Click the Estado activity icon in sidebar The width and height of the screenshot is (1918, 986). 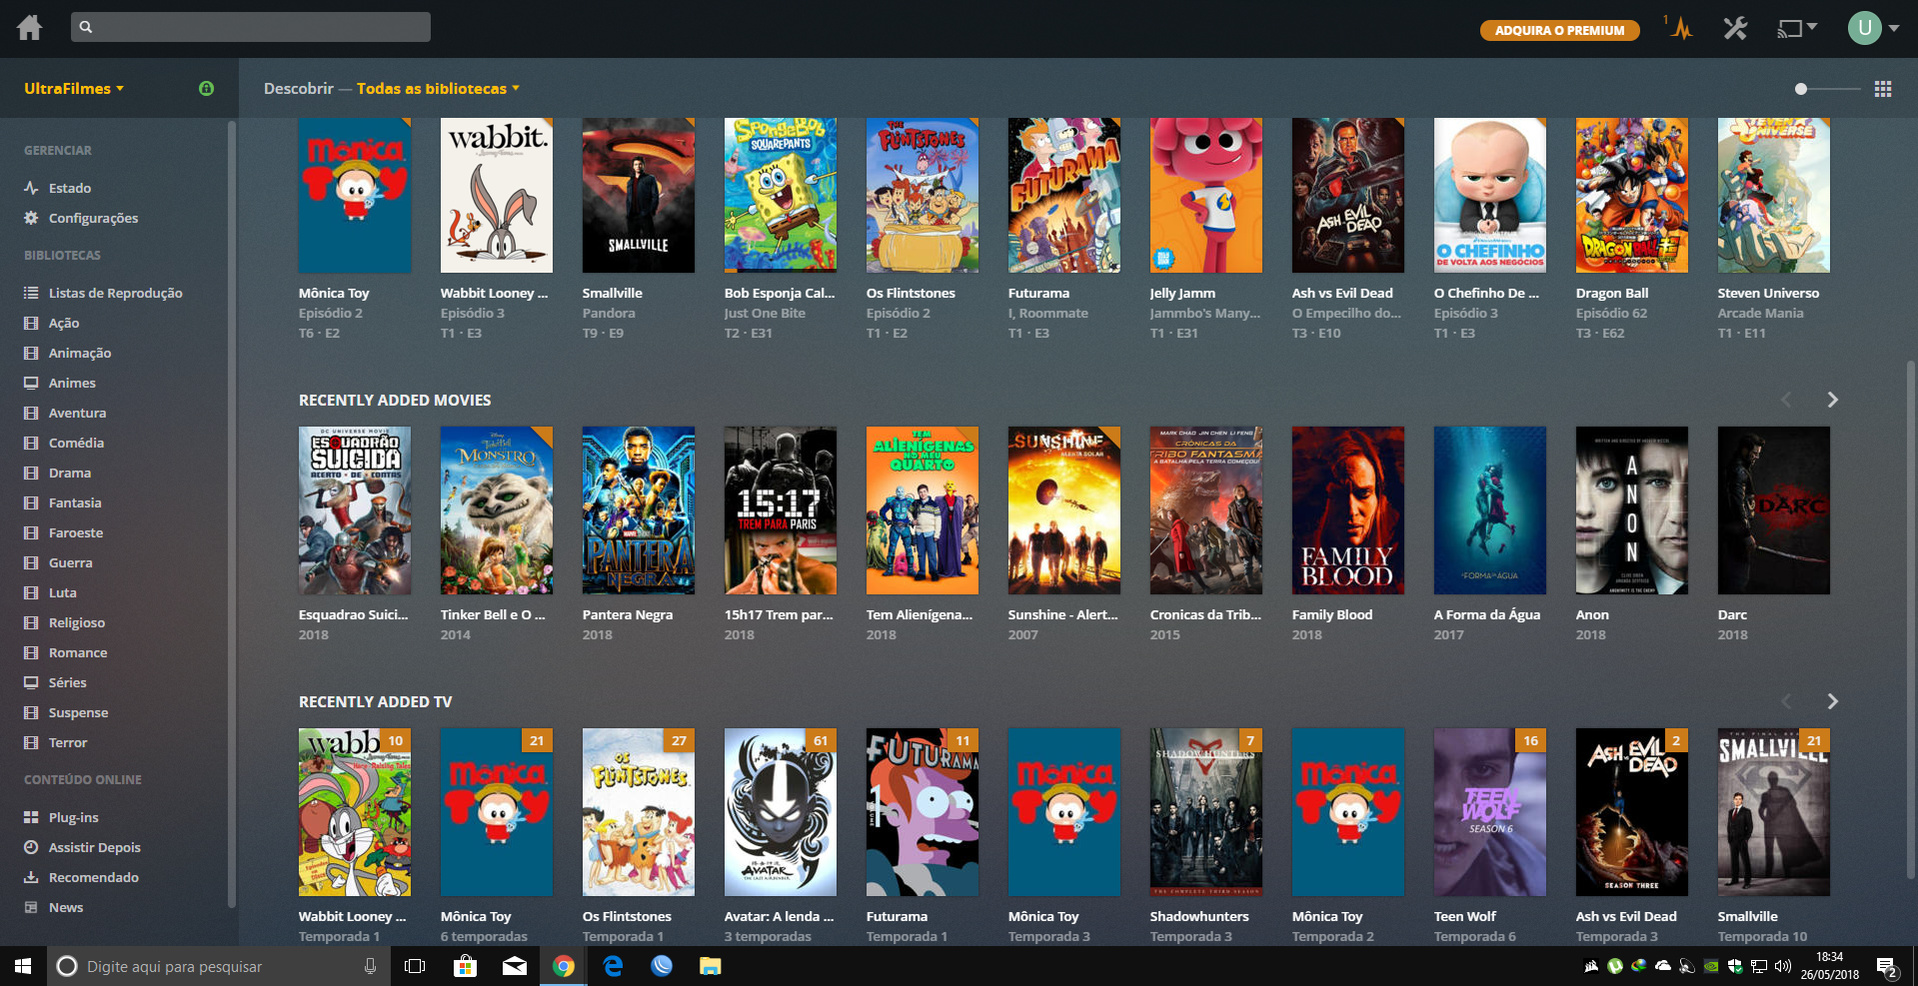31,188
